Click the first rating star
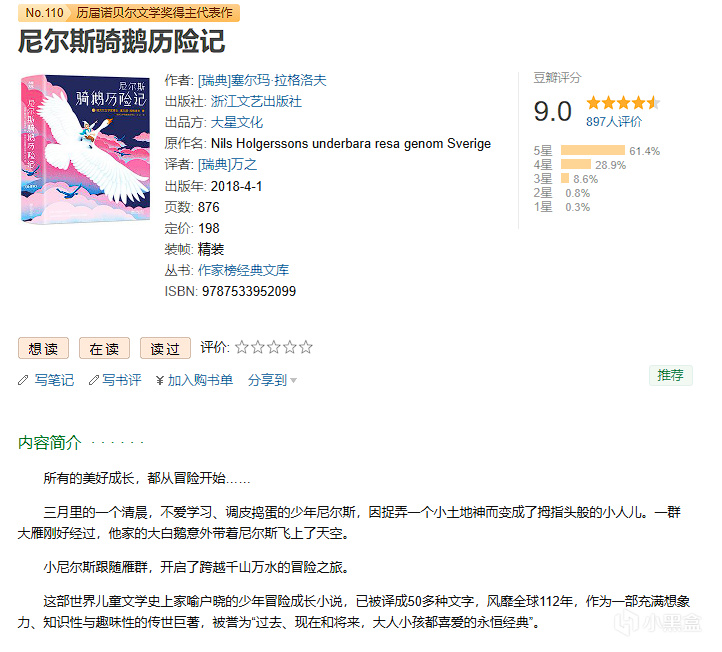The image size is (722, 652). [242, 347]
